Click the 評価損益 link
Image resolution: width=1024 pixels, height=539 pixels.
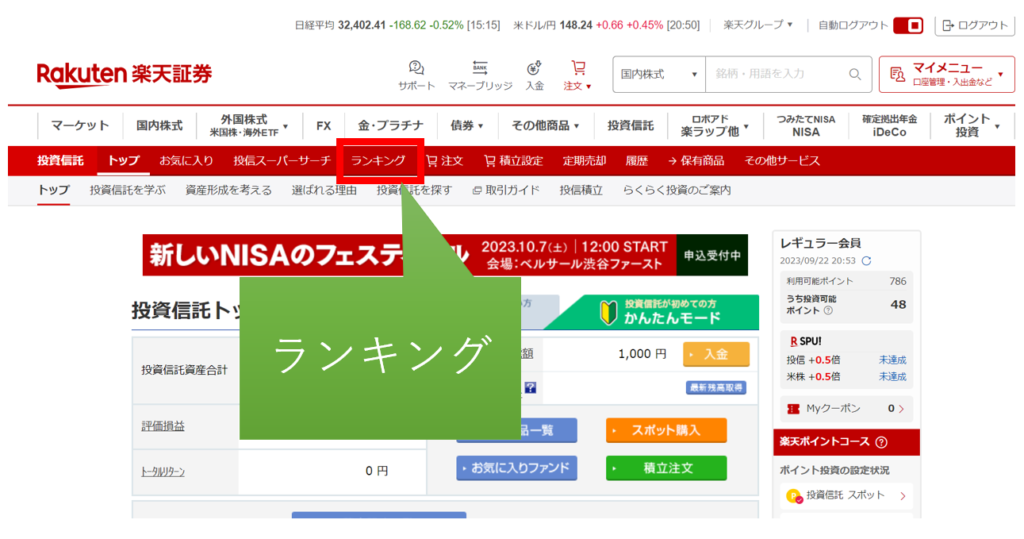(163, 426)
